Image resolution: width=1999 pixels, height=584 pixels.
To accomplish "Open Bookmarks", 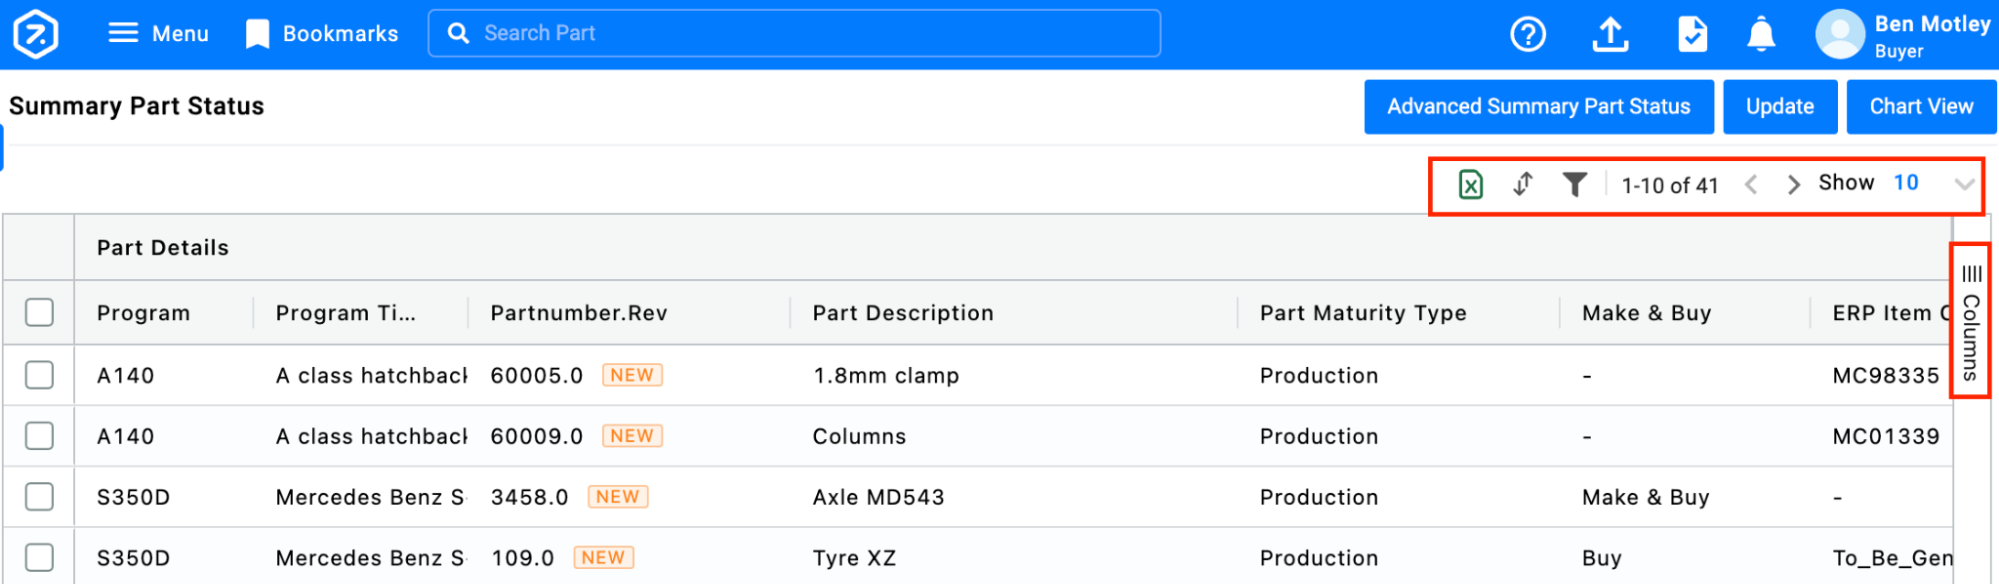I will 322,34.
